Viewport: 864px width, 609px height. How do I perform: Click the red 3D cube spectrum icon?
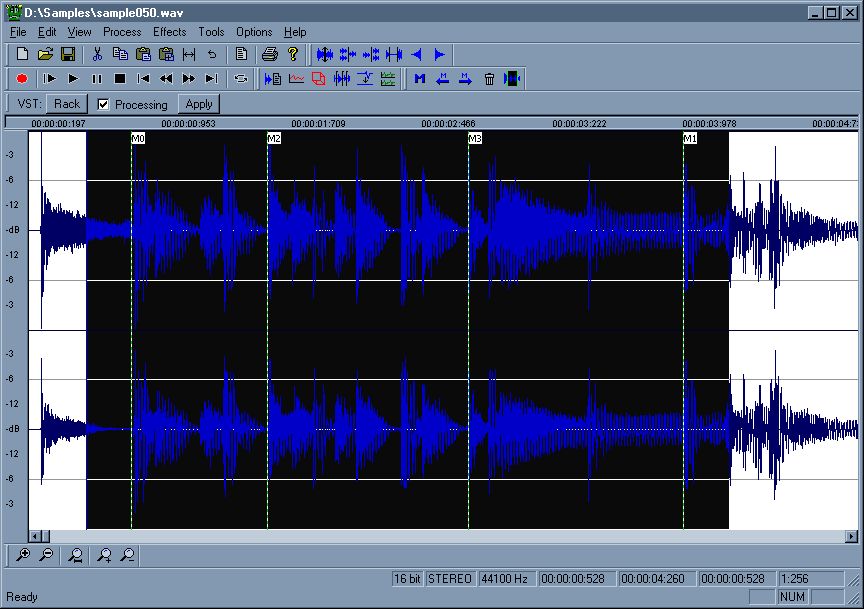[x=318, y=79]
